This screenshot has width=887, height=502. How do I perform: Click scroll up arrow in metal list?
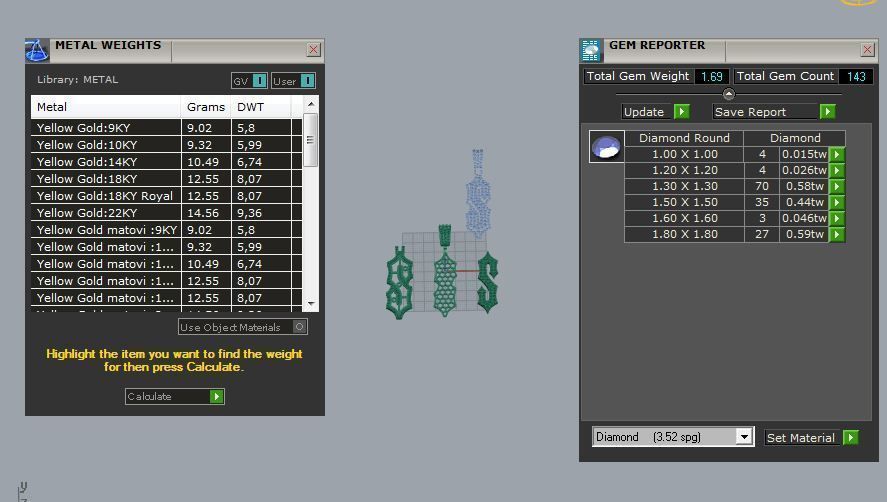[x=311, y=104]
